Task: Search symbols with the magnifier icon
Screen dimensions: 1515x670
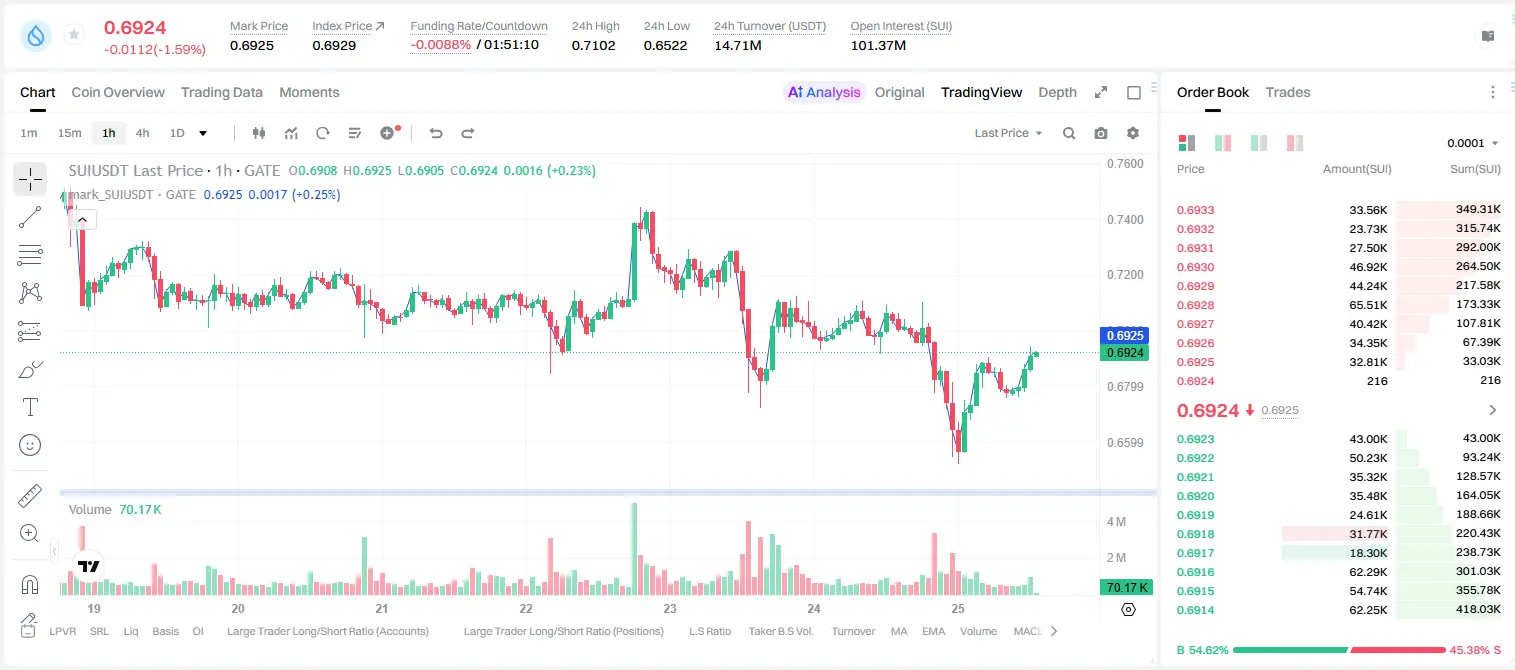Action: click(1069, 133)
